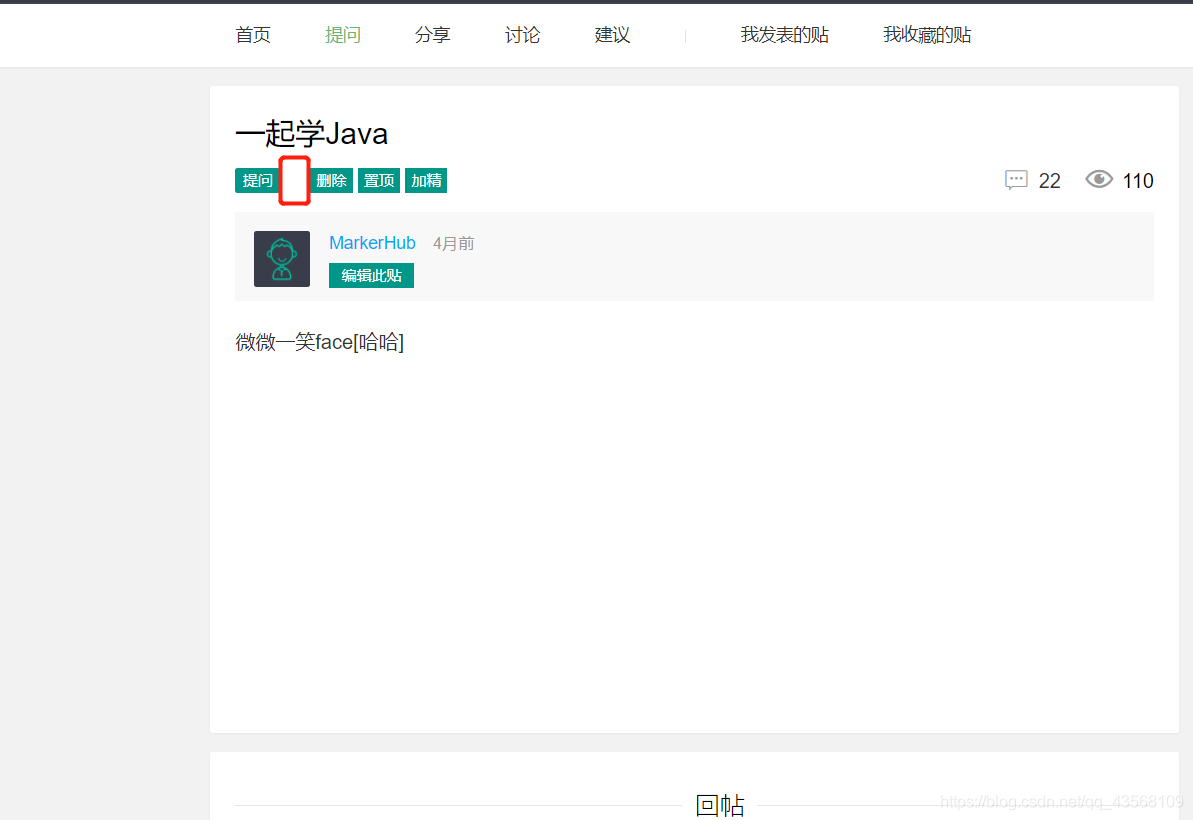Screen dimensions: 1193x820
Task: Click the 编辑此贴 button
Action: (x=371, y=275)
